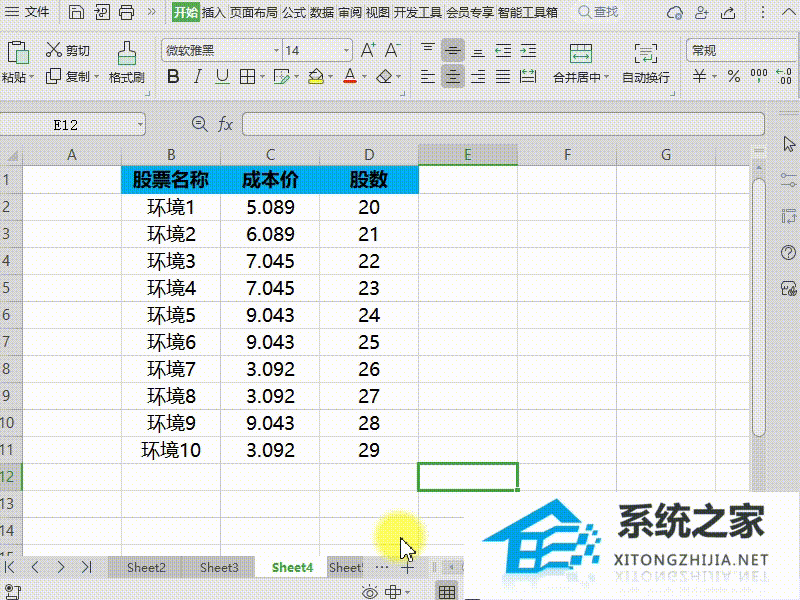Align text to top of cell
Image resolution: width=800 pixels, height=600 pixels.
(x=428, y=49)
